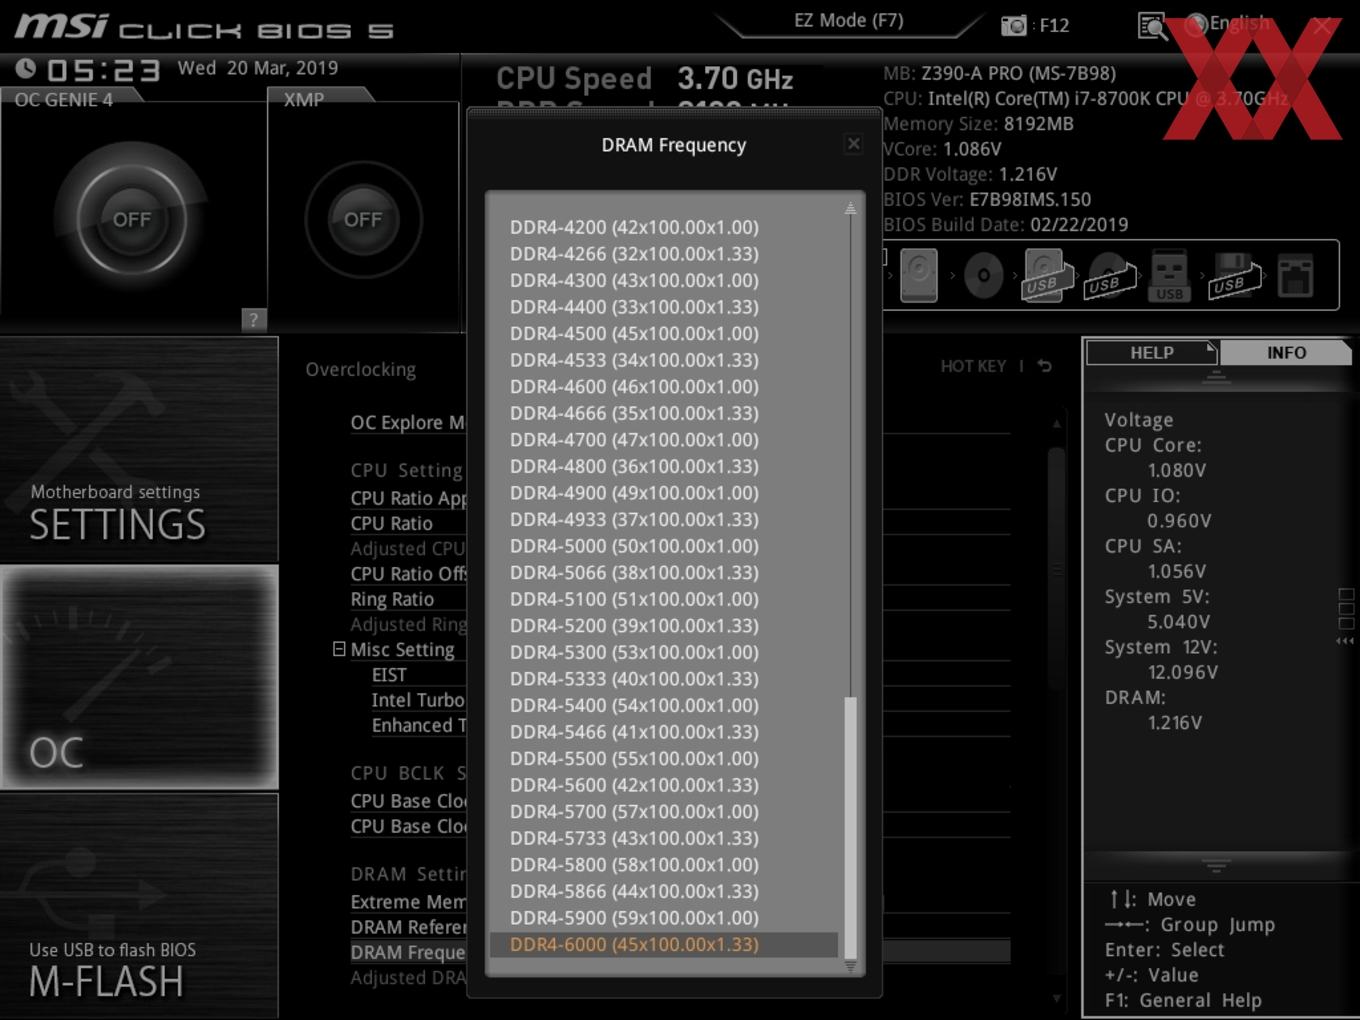The width and height of the screenshot is (1360, 1020).
Task: Click the USB floppy boot device icon
Action: (x=1235, y=275)
